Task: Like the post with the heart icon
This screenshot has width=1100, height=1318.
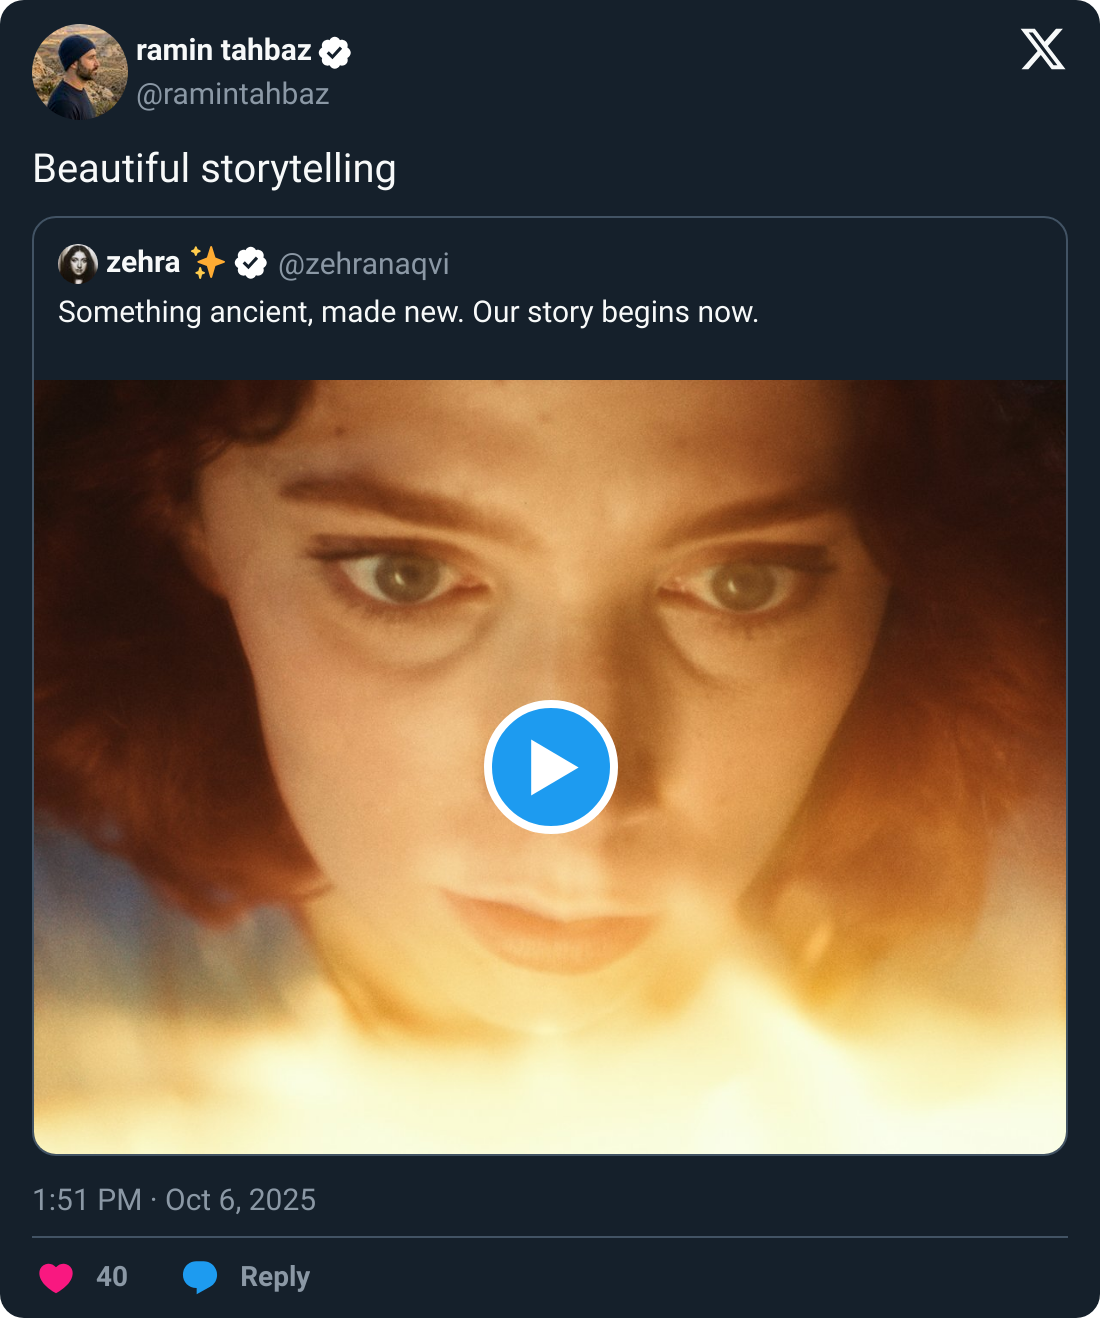Action: click(x=56, y=1277)
